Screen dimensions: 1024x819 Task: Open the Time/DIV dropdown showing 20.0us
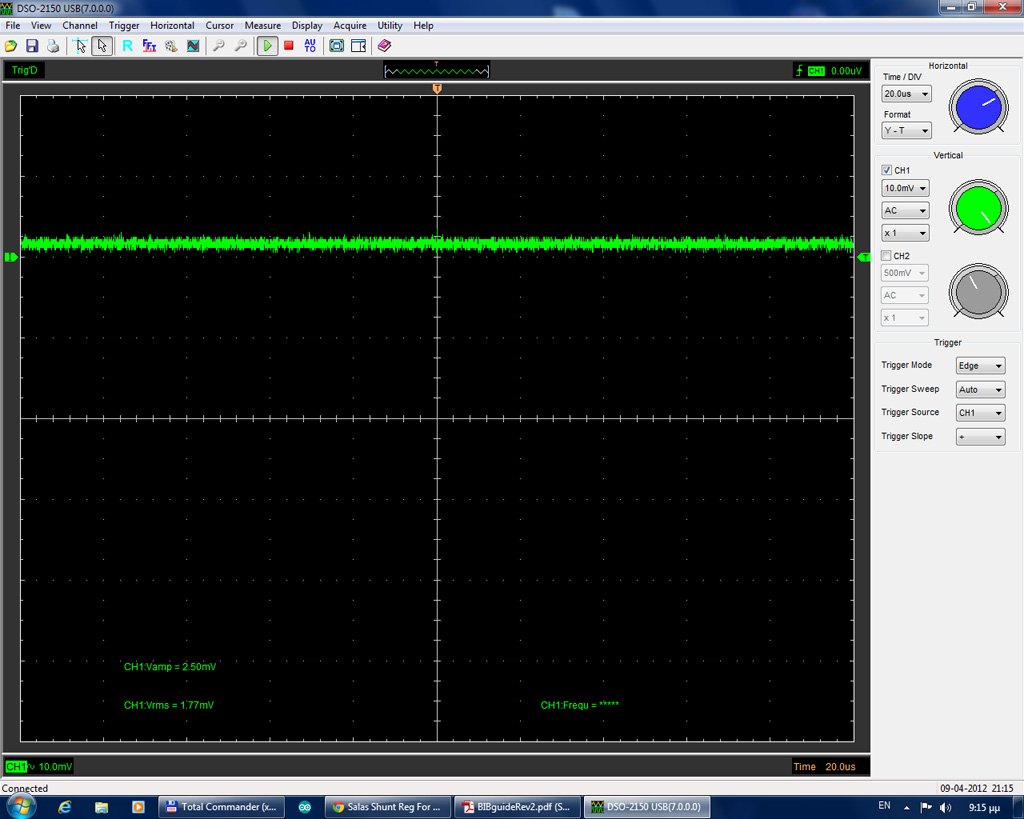pos(905,93)
